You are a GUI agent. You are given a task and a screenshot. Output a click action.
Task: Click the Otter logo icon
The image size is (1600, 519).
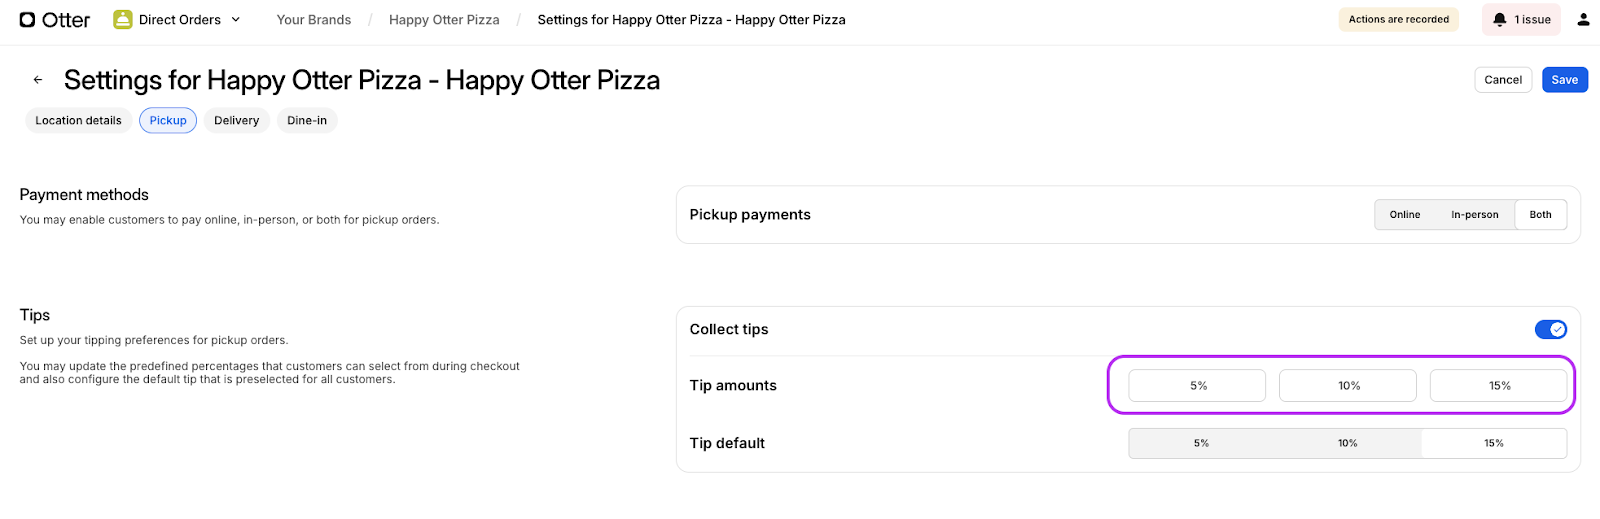28,20
